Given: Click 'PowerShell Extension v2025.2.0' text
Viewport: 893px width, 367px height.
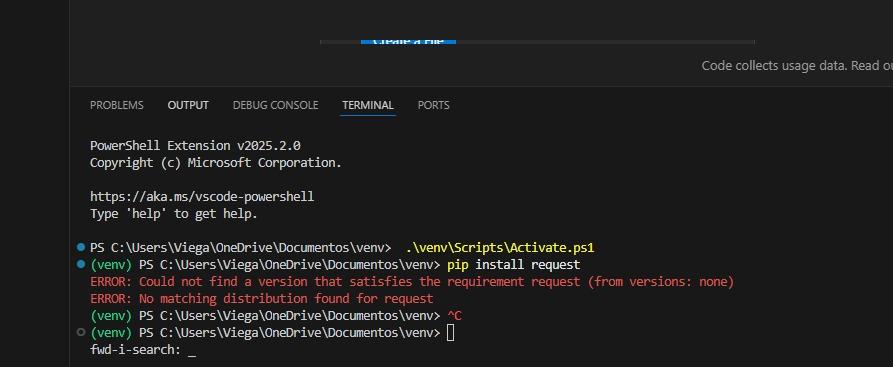Looking at the screenshot, I should pos(195,146).
